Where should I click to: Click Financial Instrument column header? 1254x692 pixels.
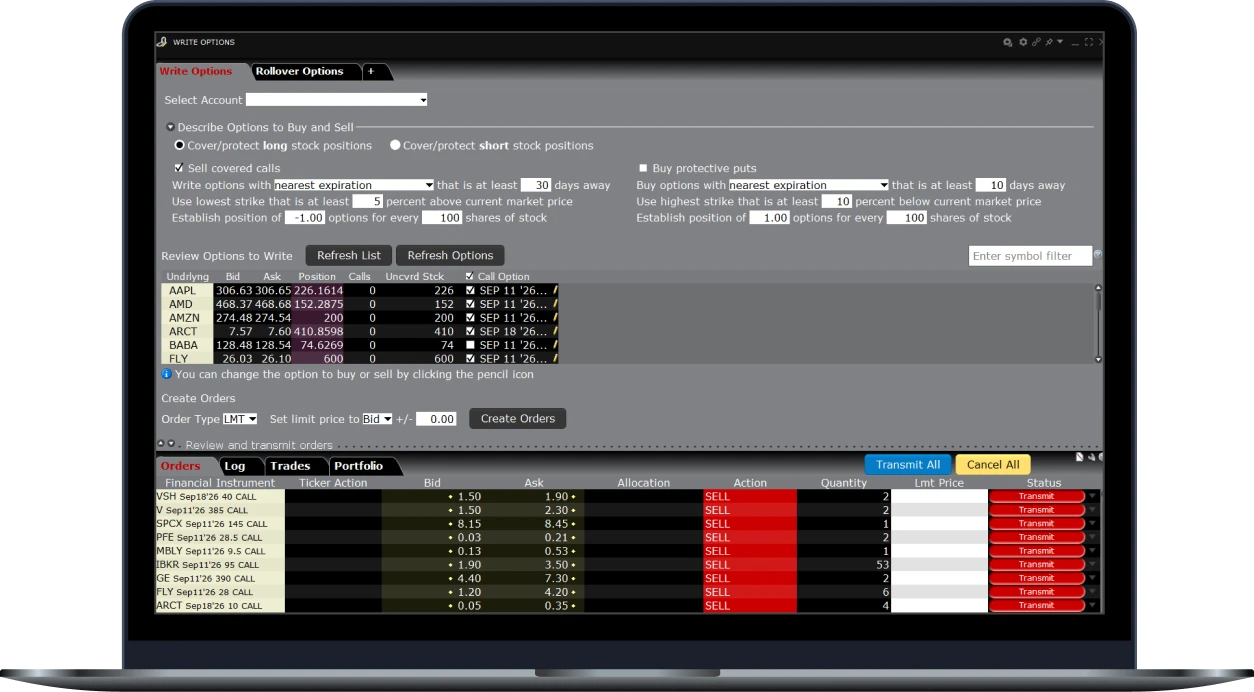coord(219,483)
